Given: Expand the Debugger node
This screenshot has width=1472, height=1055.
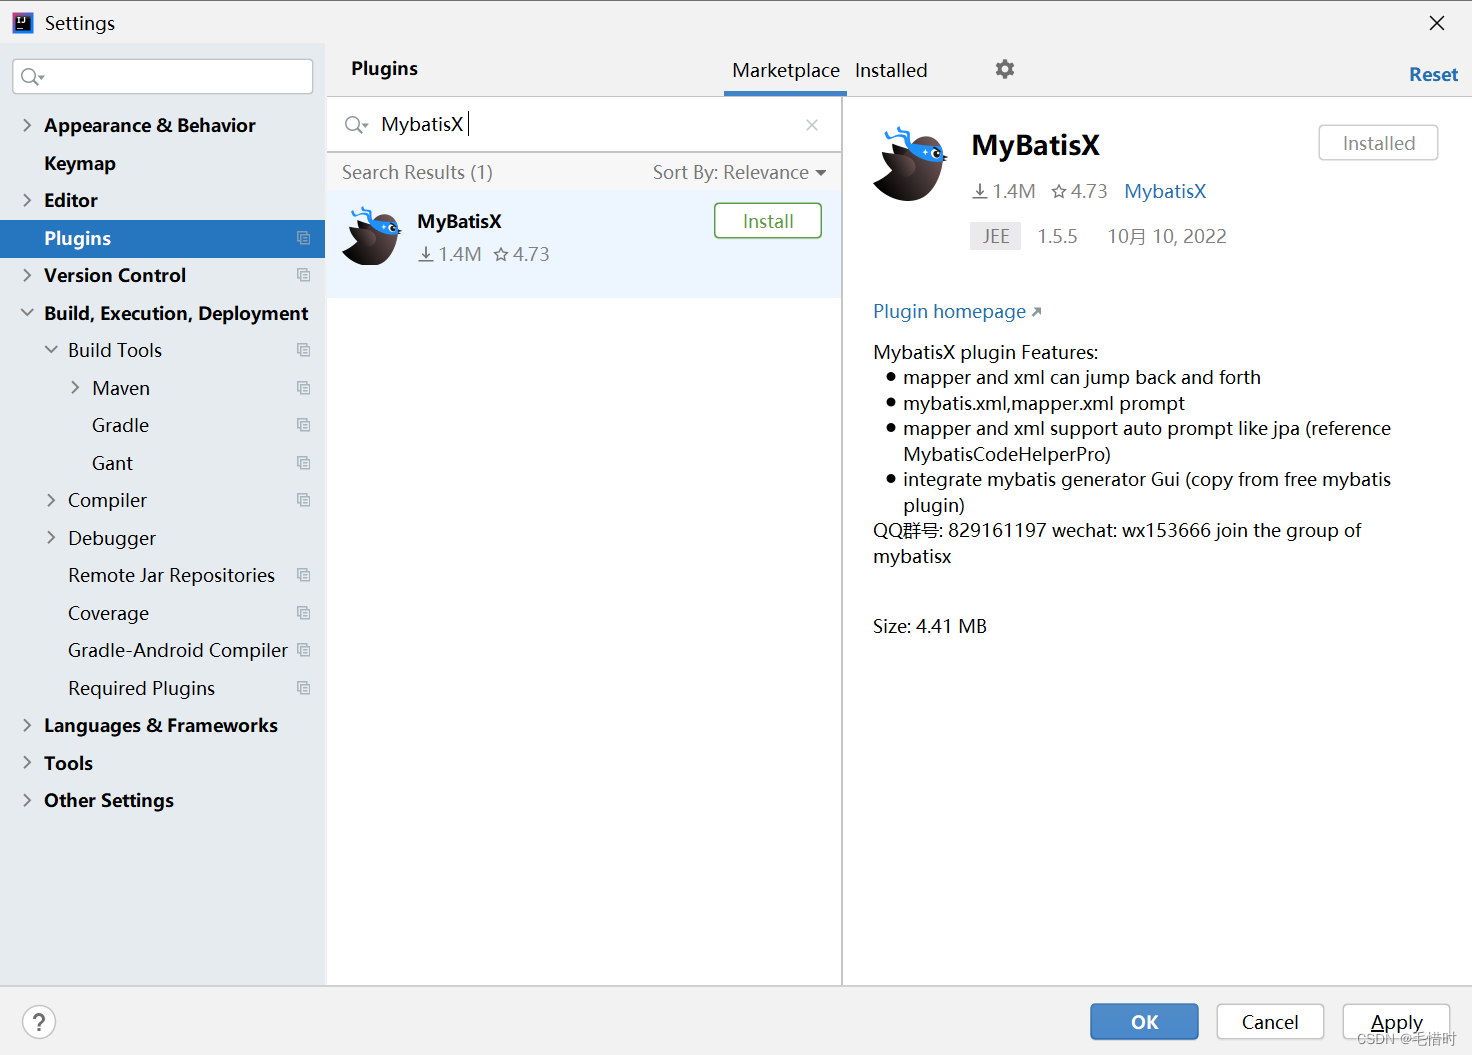Looking at the screenshot, I should 51,538.
